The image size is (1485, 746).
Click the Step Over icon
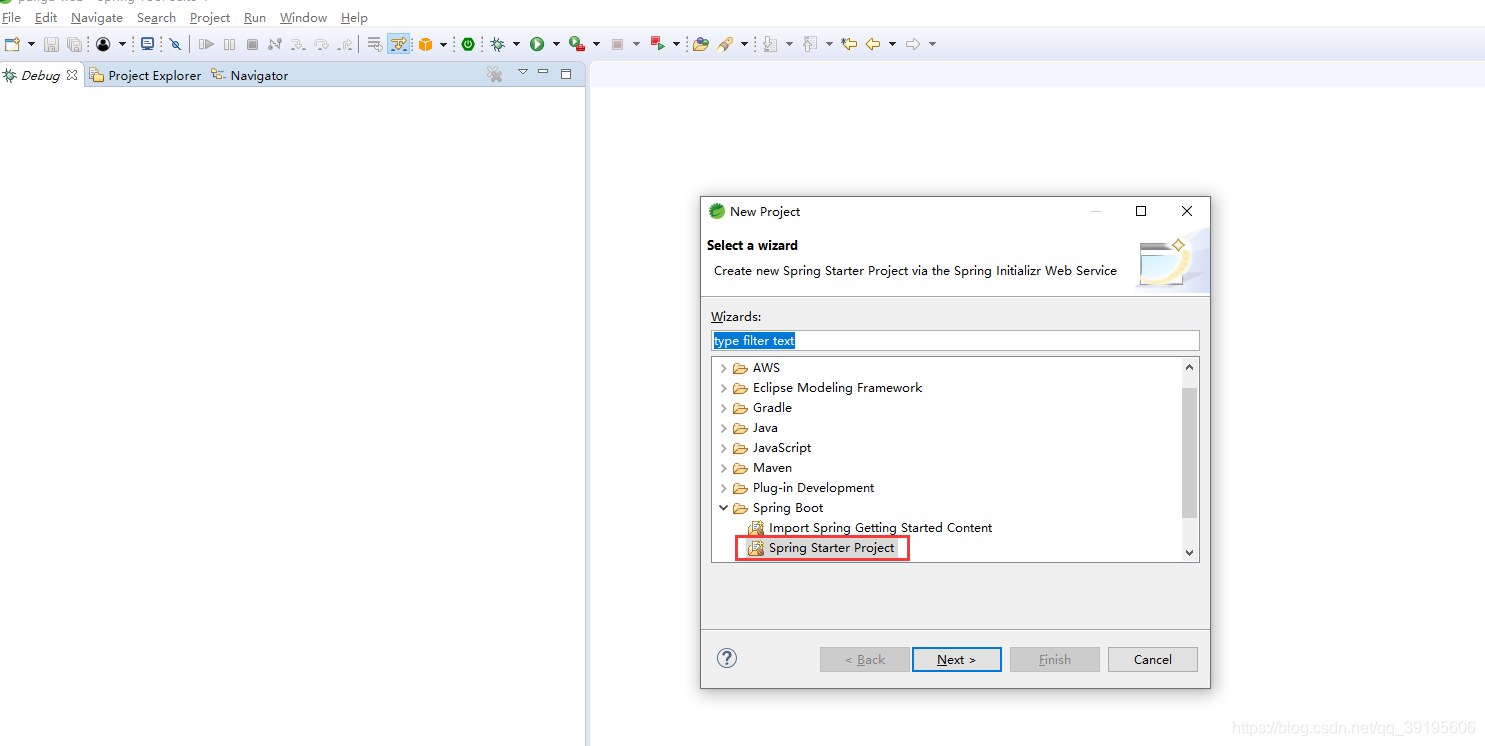click(x=321, y=44)
